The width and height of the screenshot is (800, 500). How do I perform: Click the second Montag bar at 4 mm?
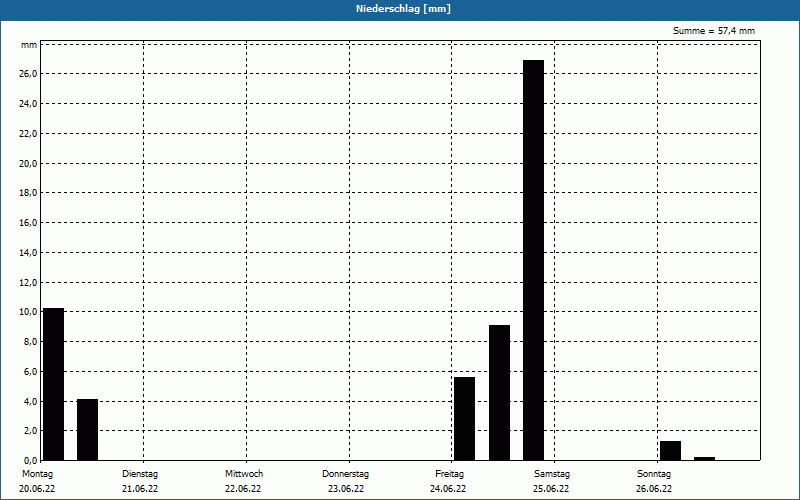(x=87, y=430)
